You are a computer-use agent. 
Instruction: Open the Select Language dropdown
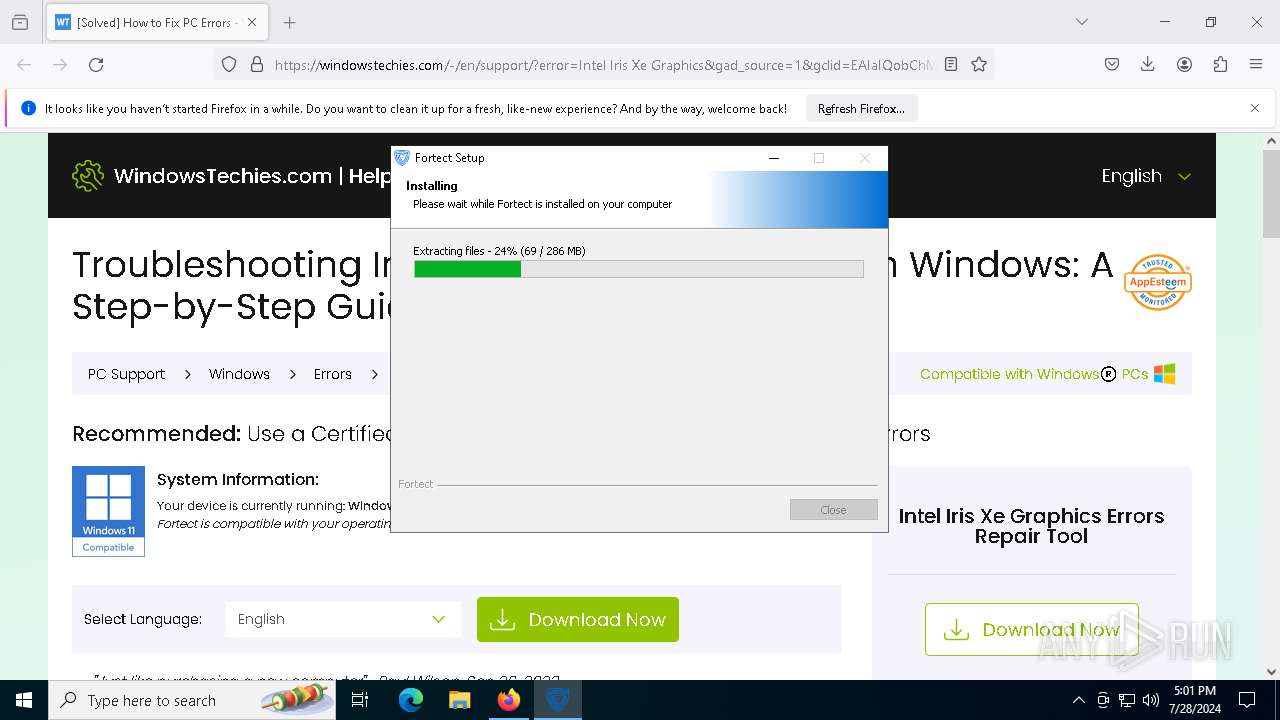pyautogui.click(x=343, y=619)
